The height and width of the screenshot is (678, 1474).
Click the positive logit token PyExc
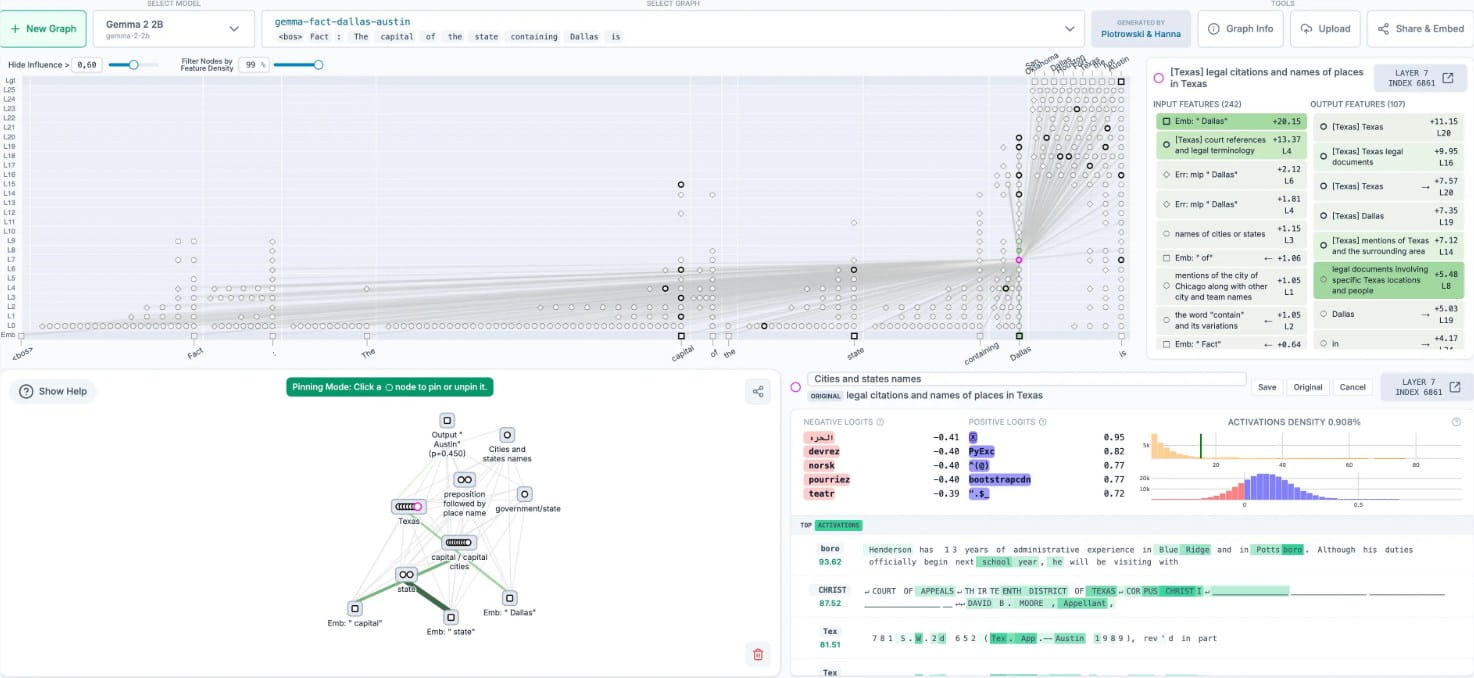982,452
